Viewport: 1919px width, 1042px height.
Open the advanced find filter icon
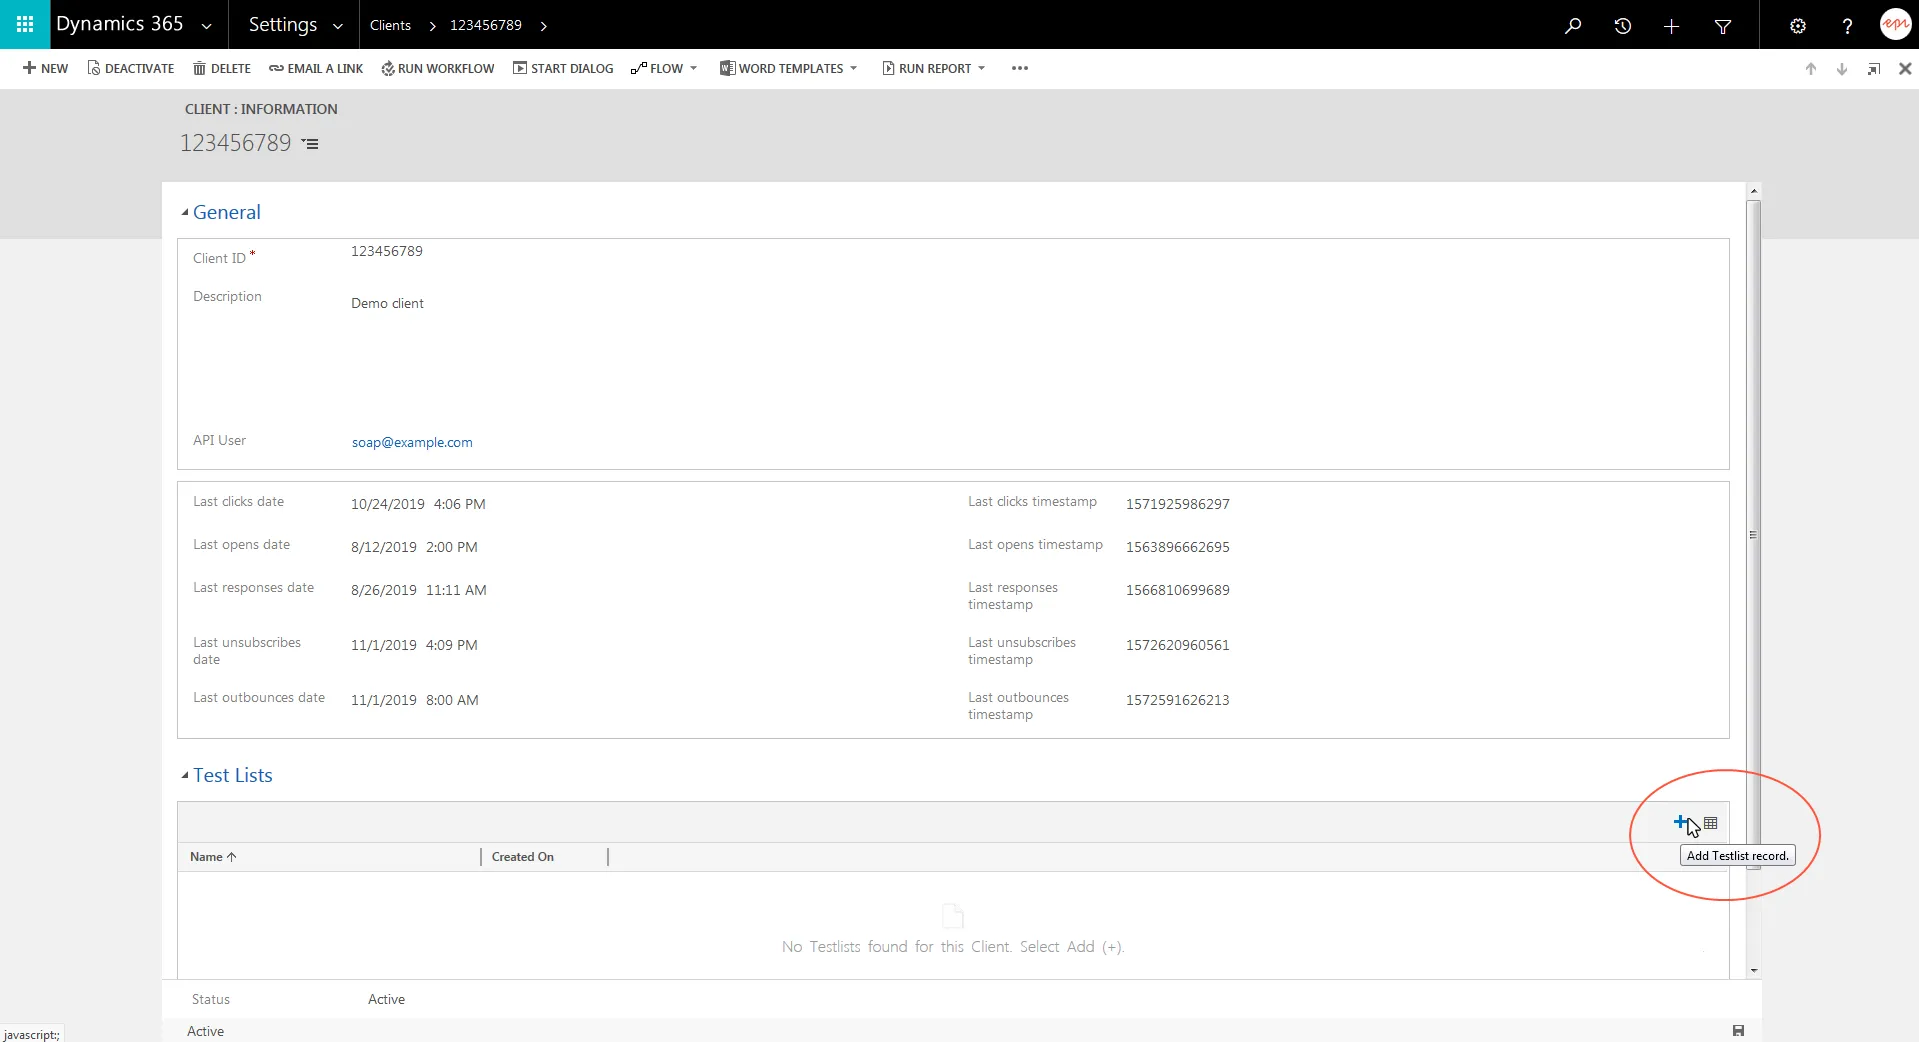pos(1723,26)
